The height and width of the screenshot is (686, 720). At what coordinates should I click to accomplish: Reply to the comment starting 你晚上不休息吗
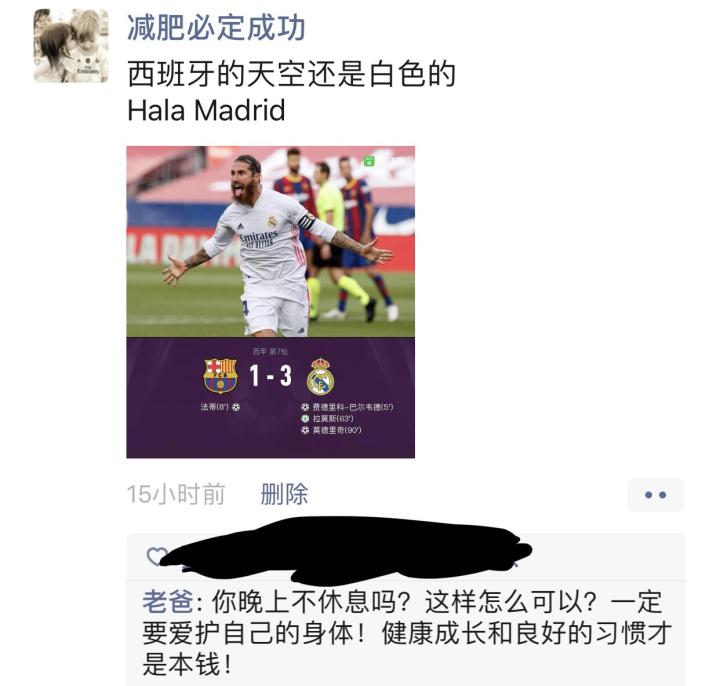tap(406, 633)
